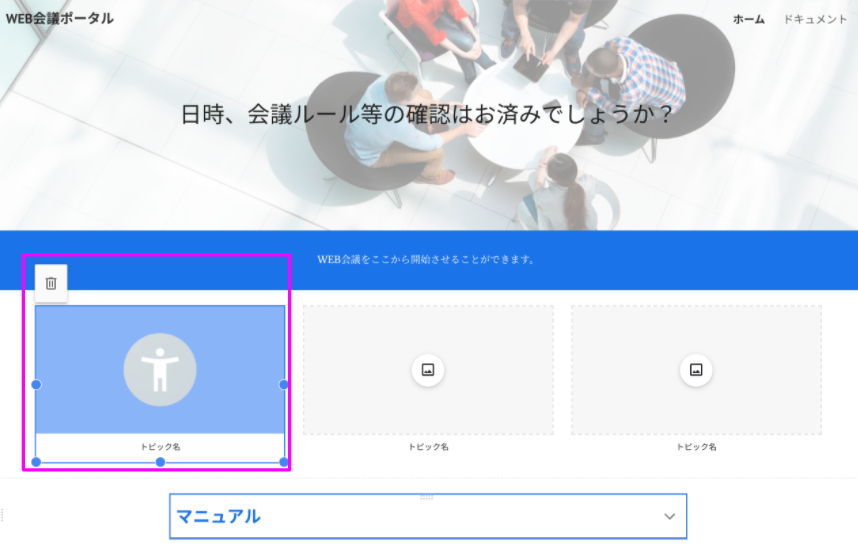Select the blue banner text about WEB会議

click(x=428, y=259)
